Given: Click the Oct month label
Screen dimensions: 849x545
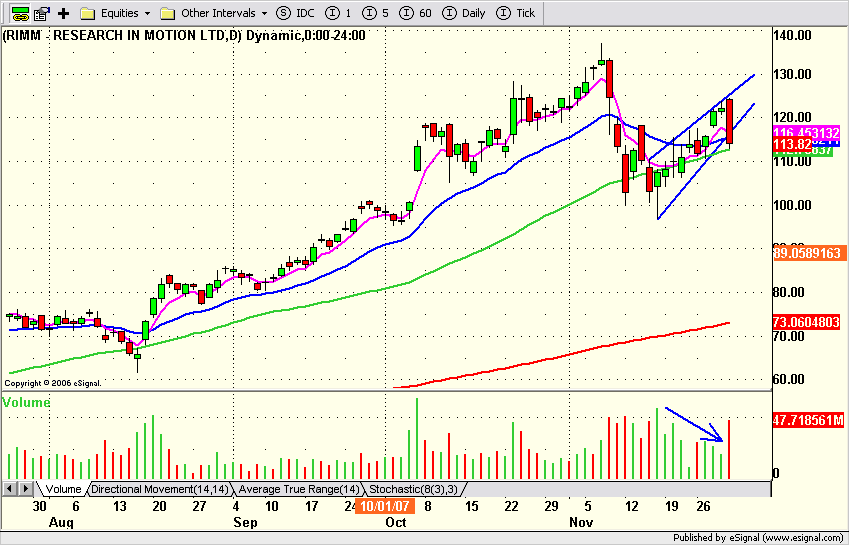Looking at the screenshot, I should (396, 523).
